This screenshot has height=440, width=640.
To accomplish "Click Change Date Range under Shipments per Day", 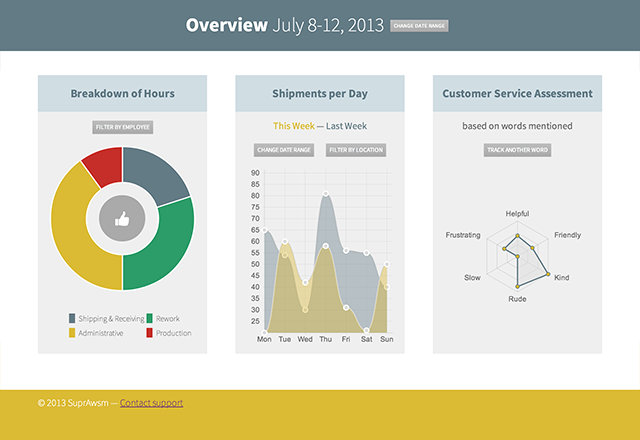I will [x=284, y=150].
